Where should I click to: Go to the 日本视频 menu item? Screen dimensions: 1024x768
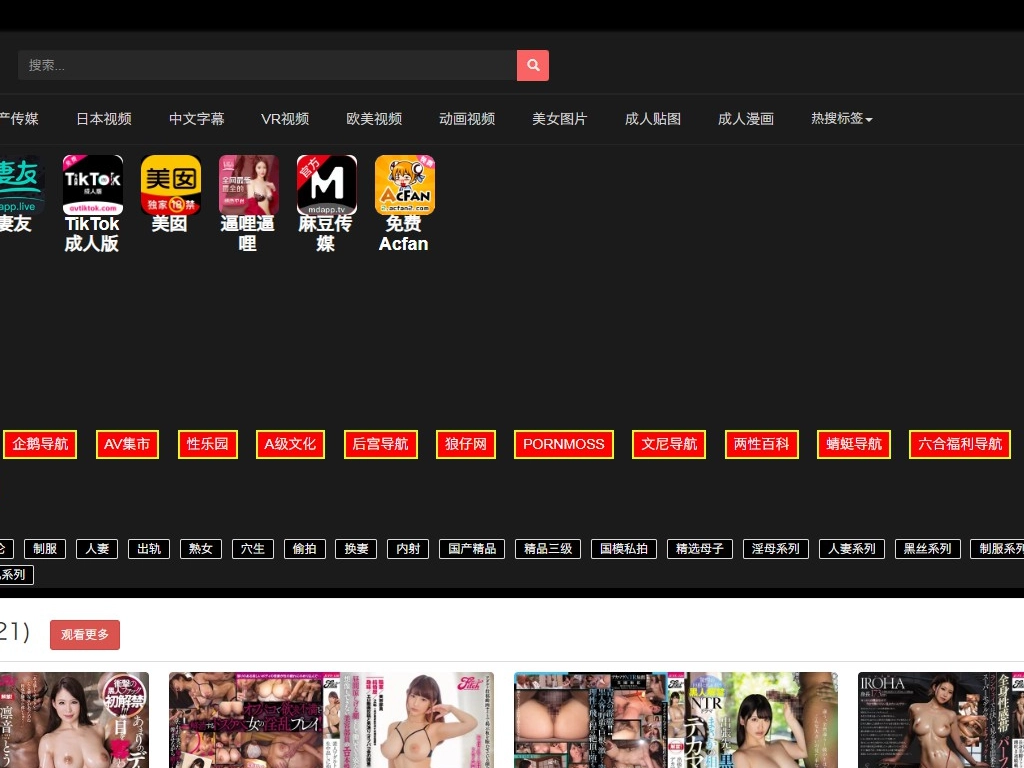click(x=104, y=119)
